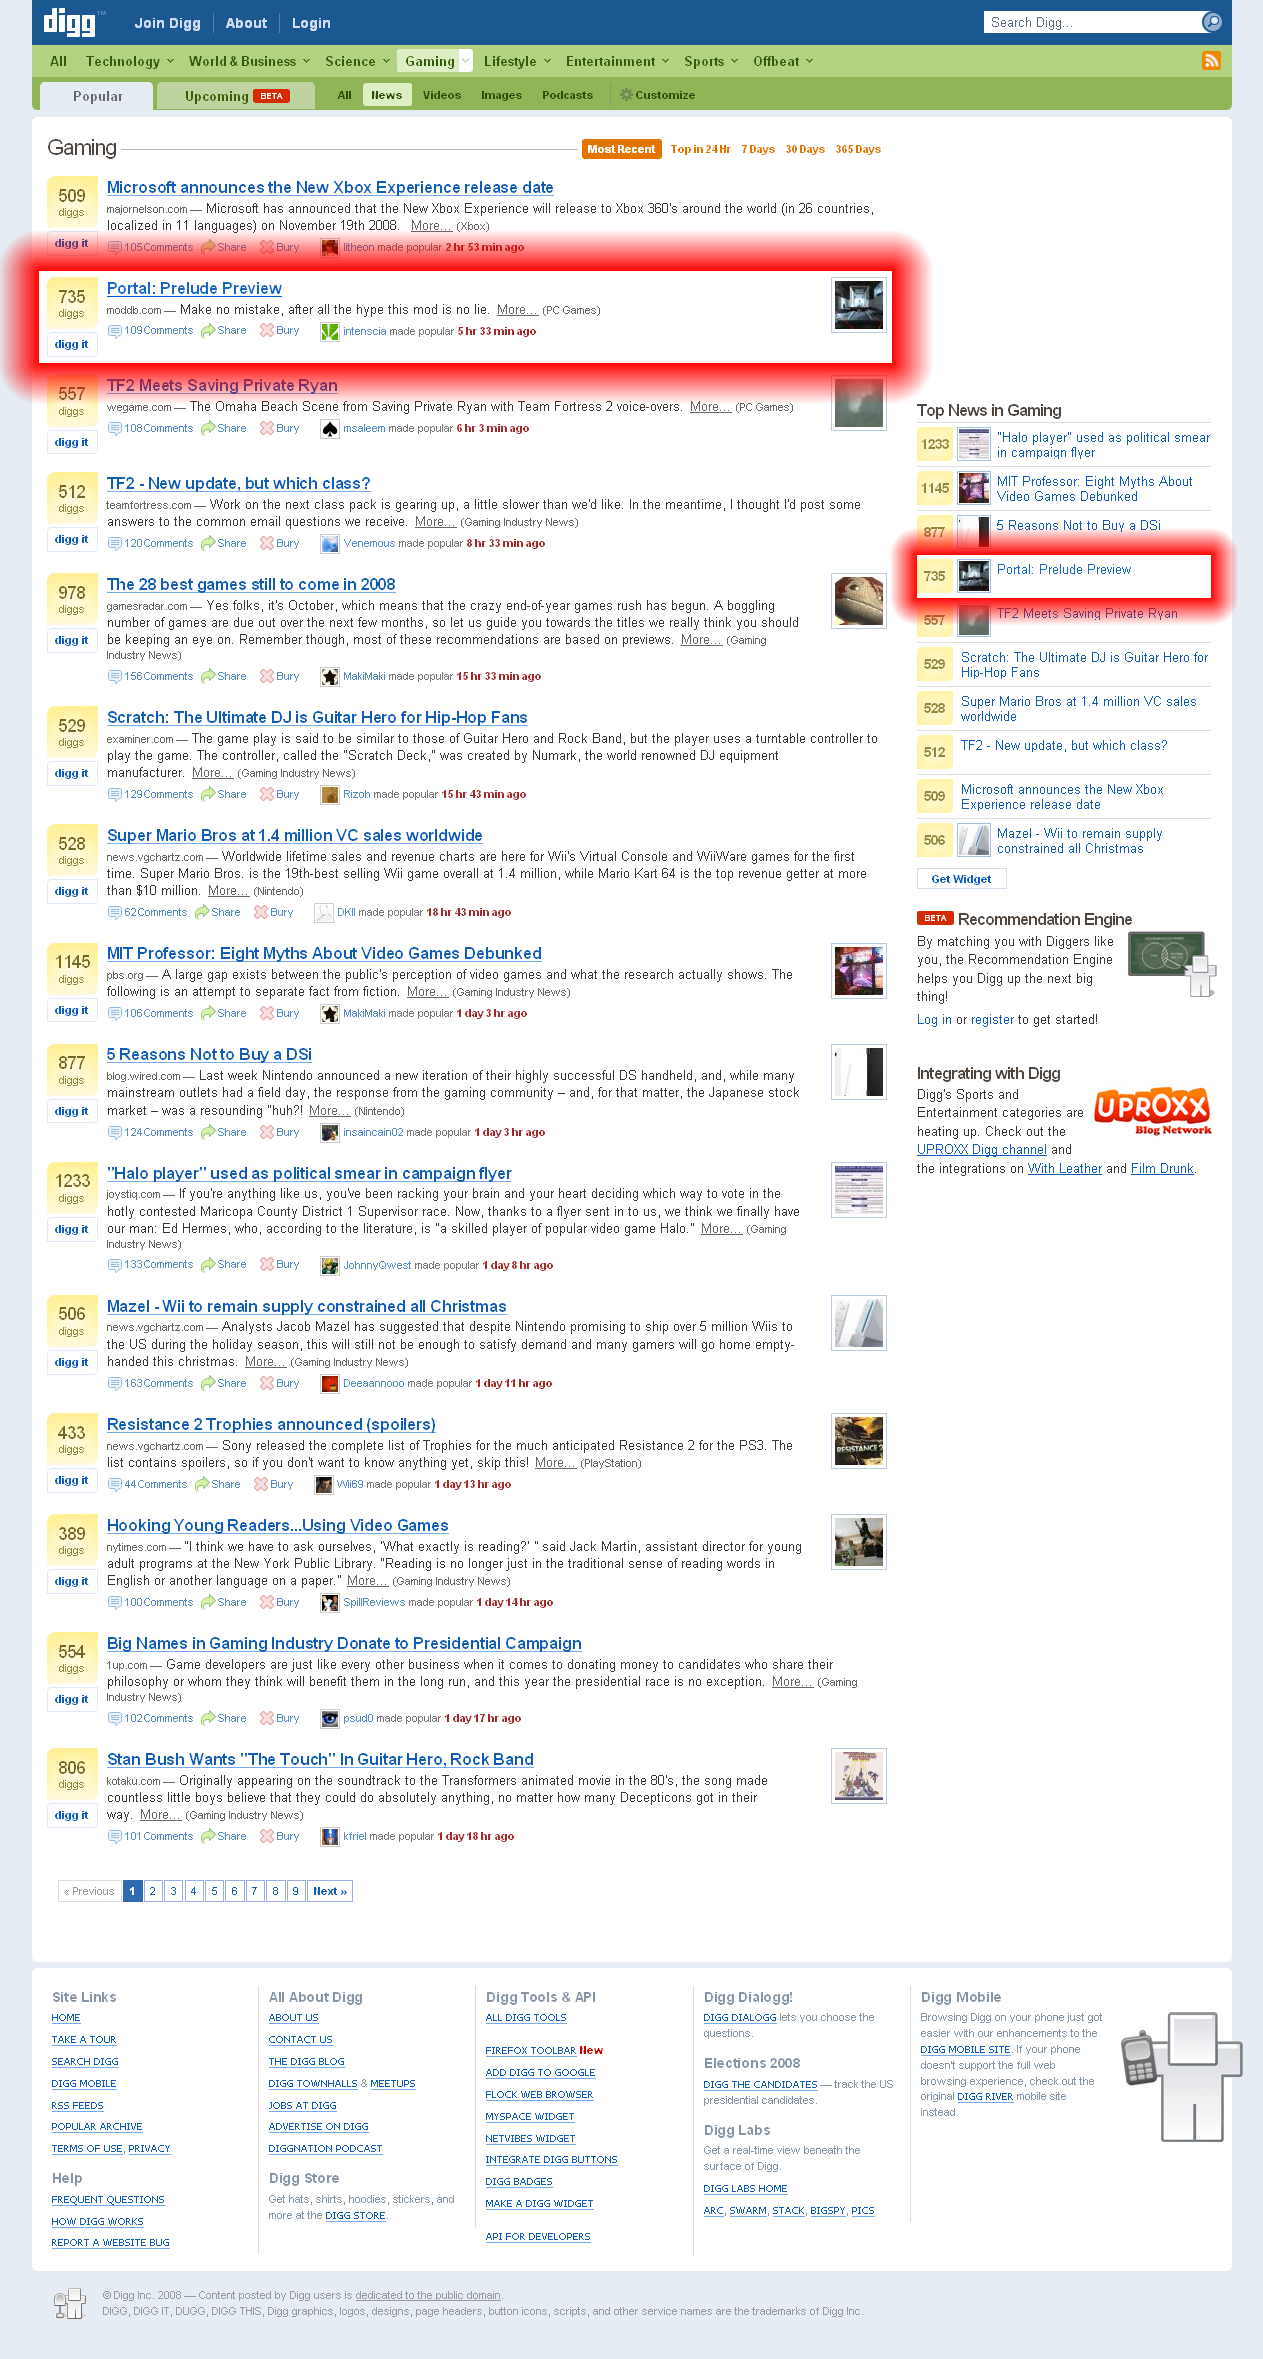Click DKII's avatar icon

click(323, 912)
